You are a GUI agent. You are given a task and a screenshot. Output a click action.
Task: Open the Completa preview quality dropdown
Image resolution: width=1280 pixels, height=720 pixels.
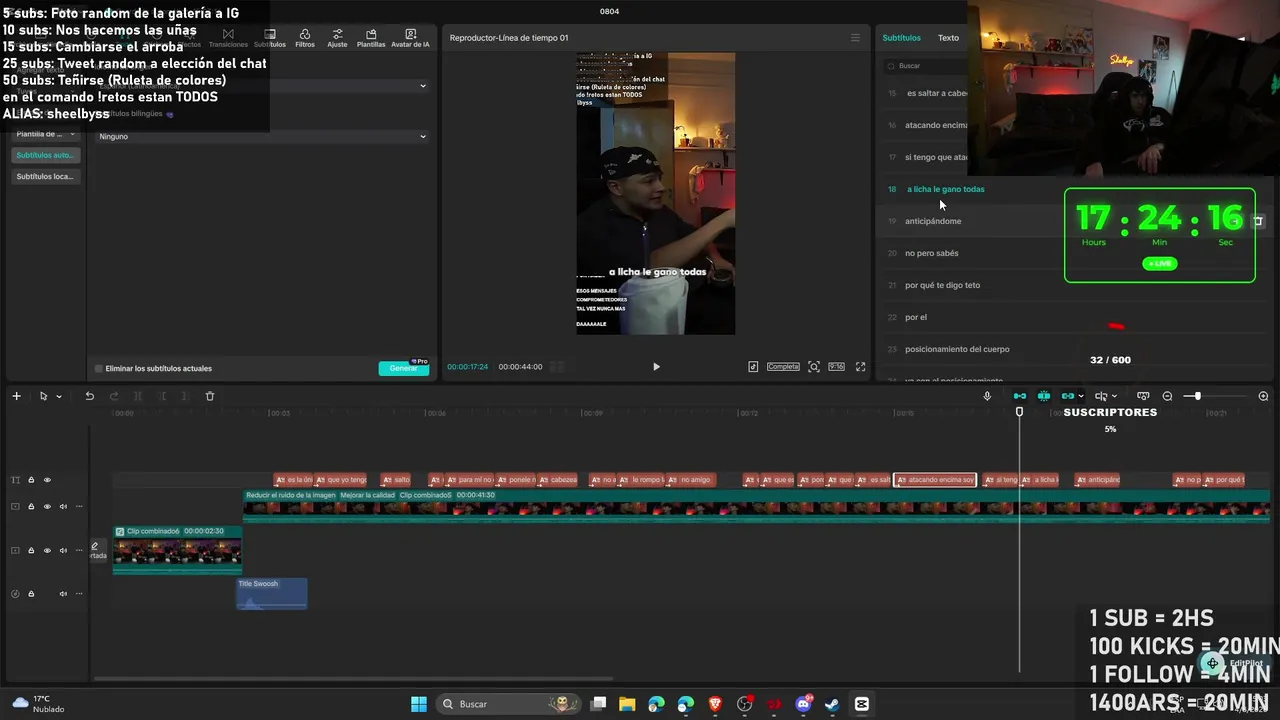coord(783,367)
